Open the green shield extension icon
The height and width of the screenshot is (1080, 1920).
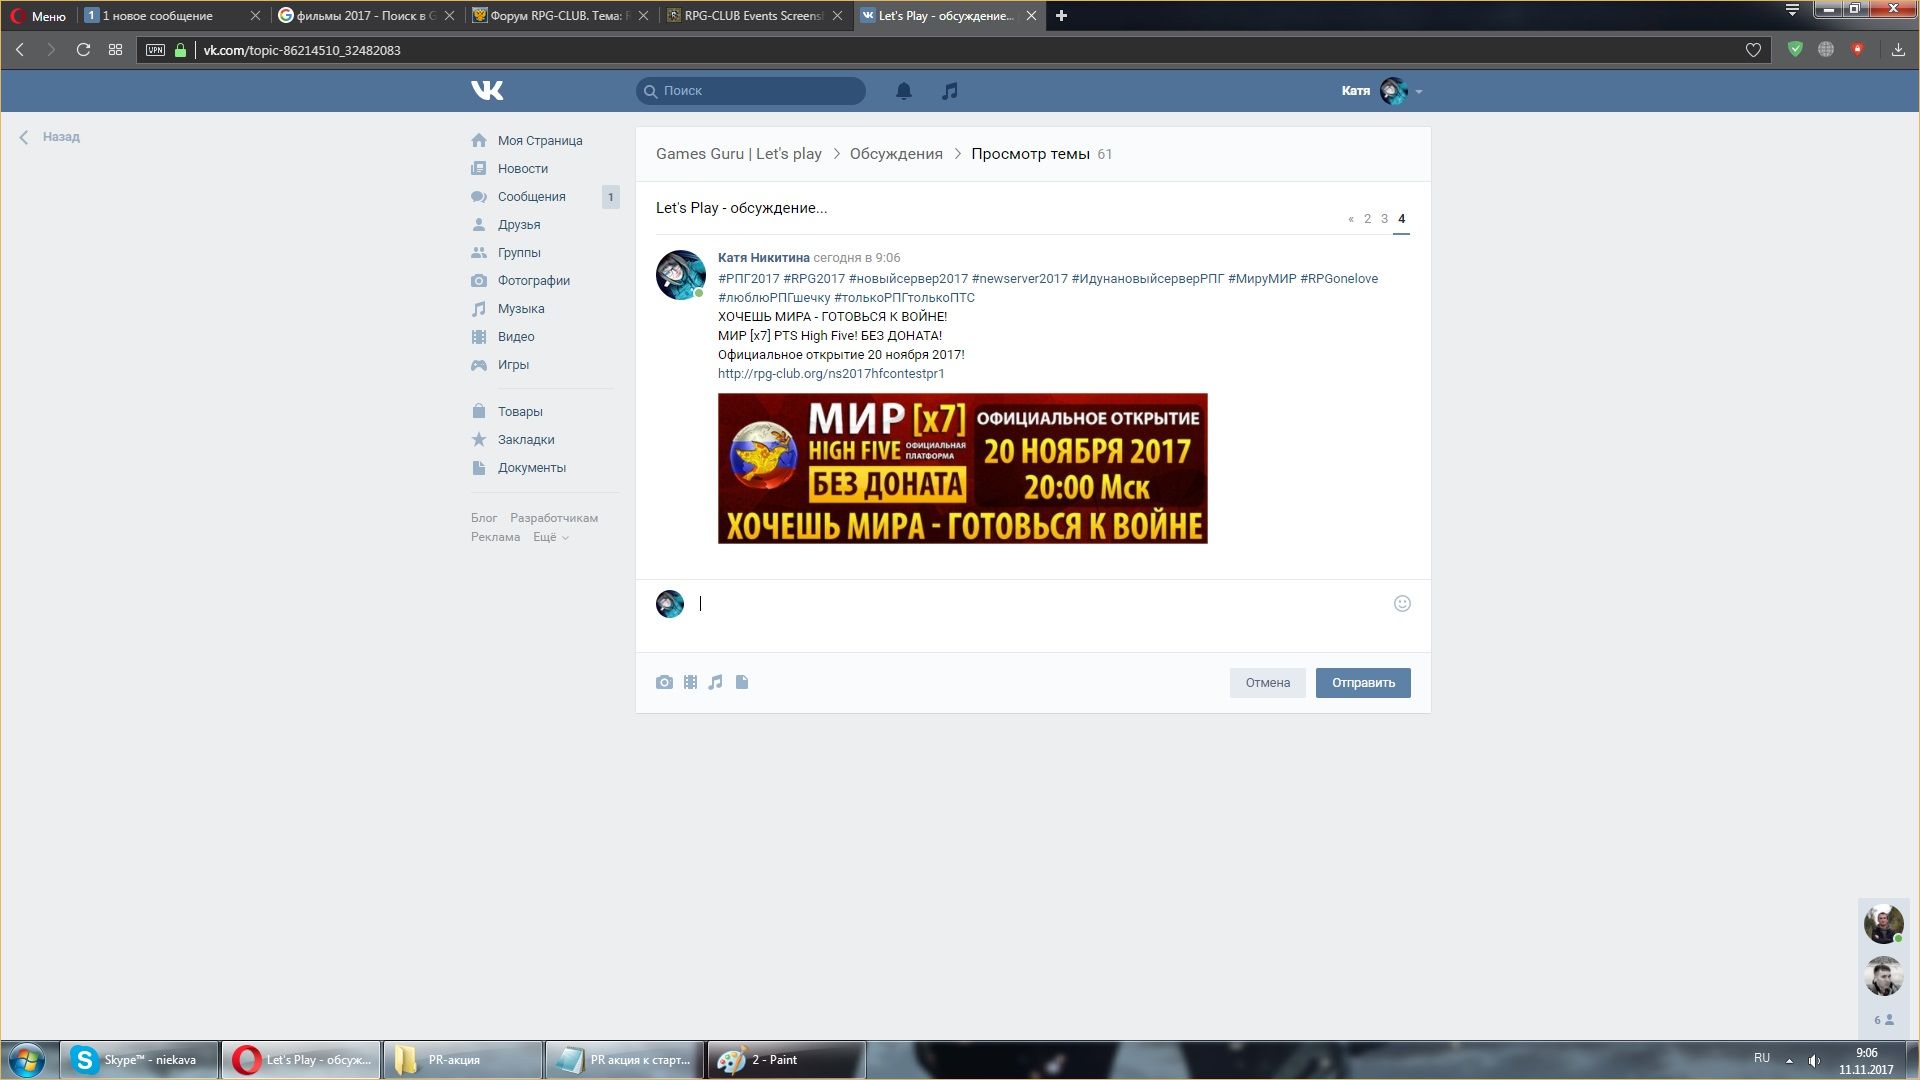tap(1795, 49)
